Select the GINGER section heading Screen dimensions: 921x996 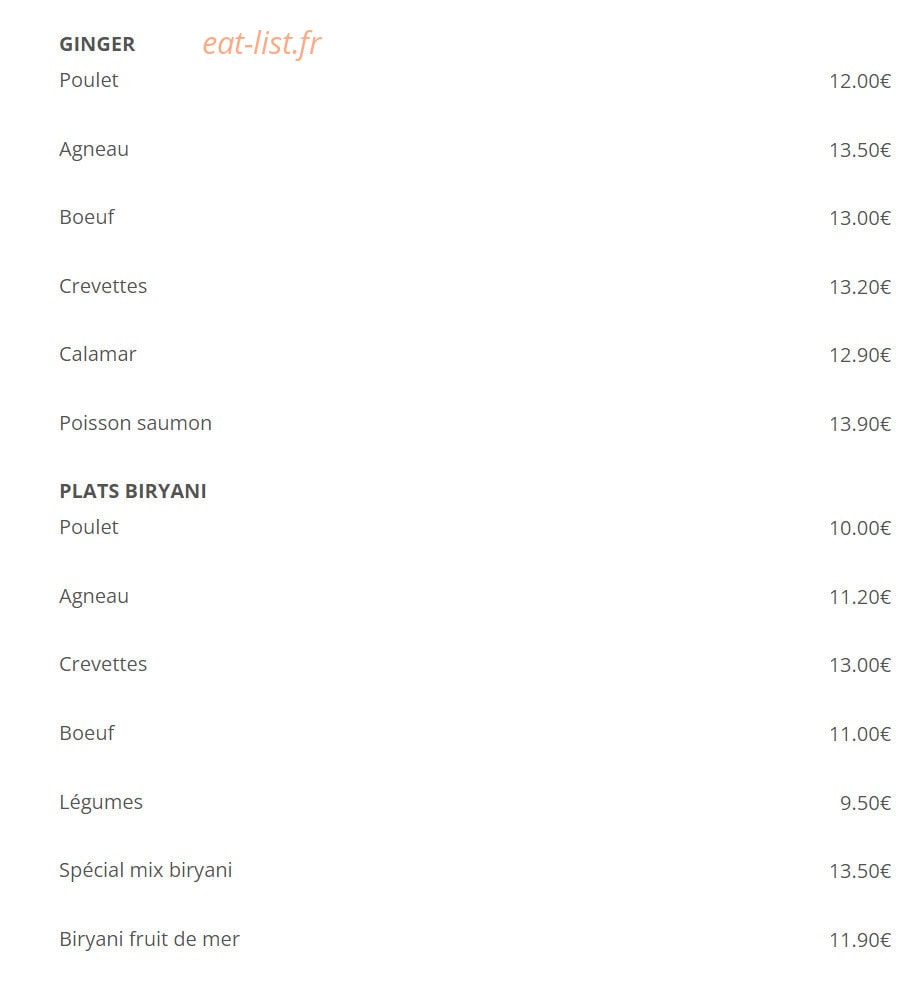[x=97, y=44]
